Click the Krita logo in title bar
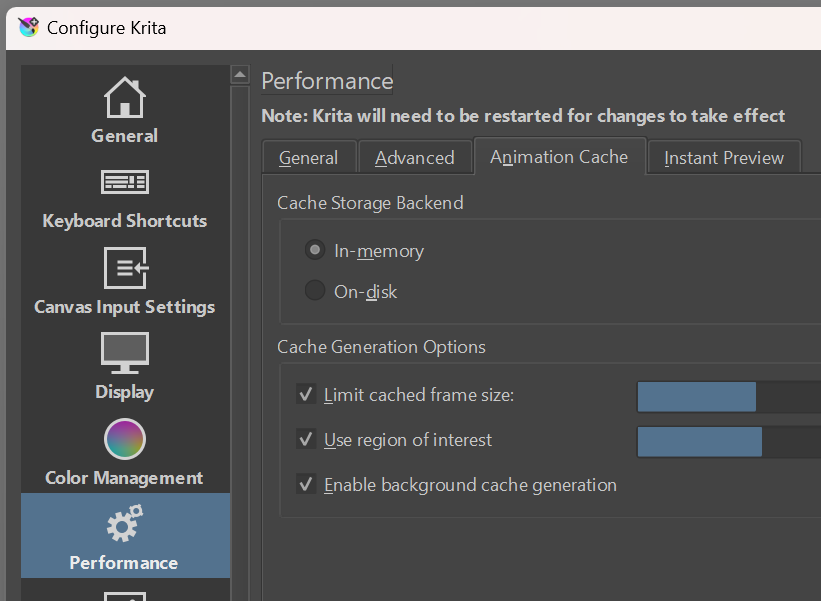 pyautogui.click(x=28, y=27)
